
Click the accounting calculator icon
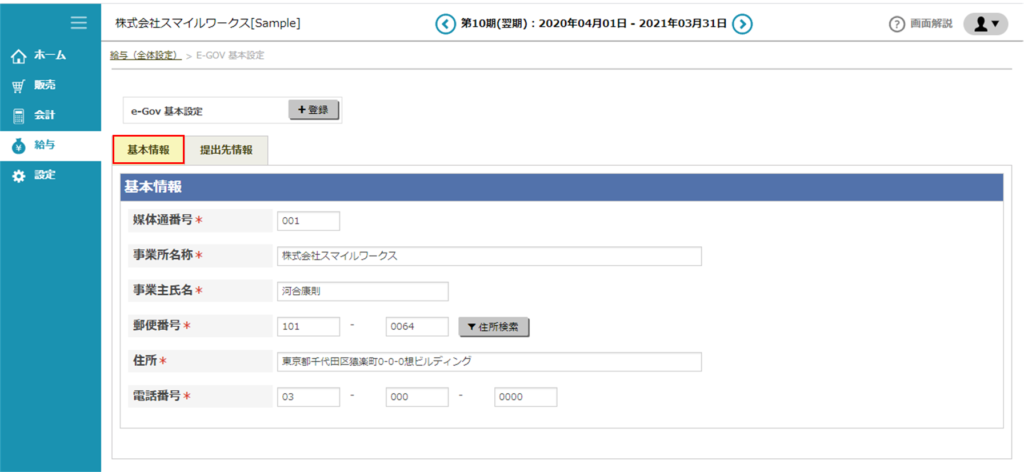tap(19, 116)
